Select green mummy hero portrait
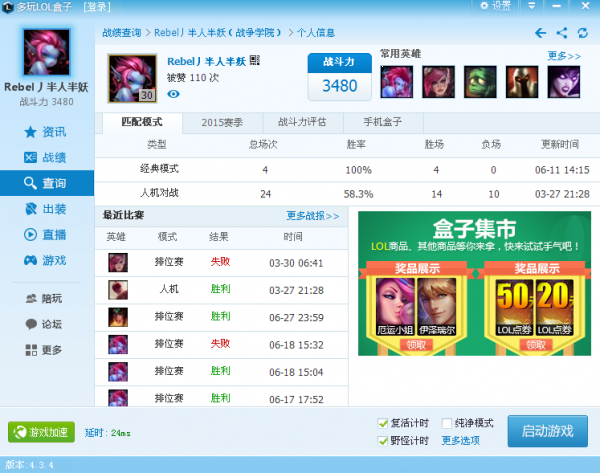This screenshot has height=473, width=600. 480,82
